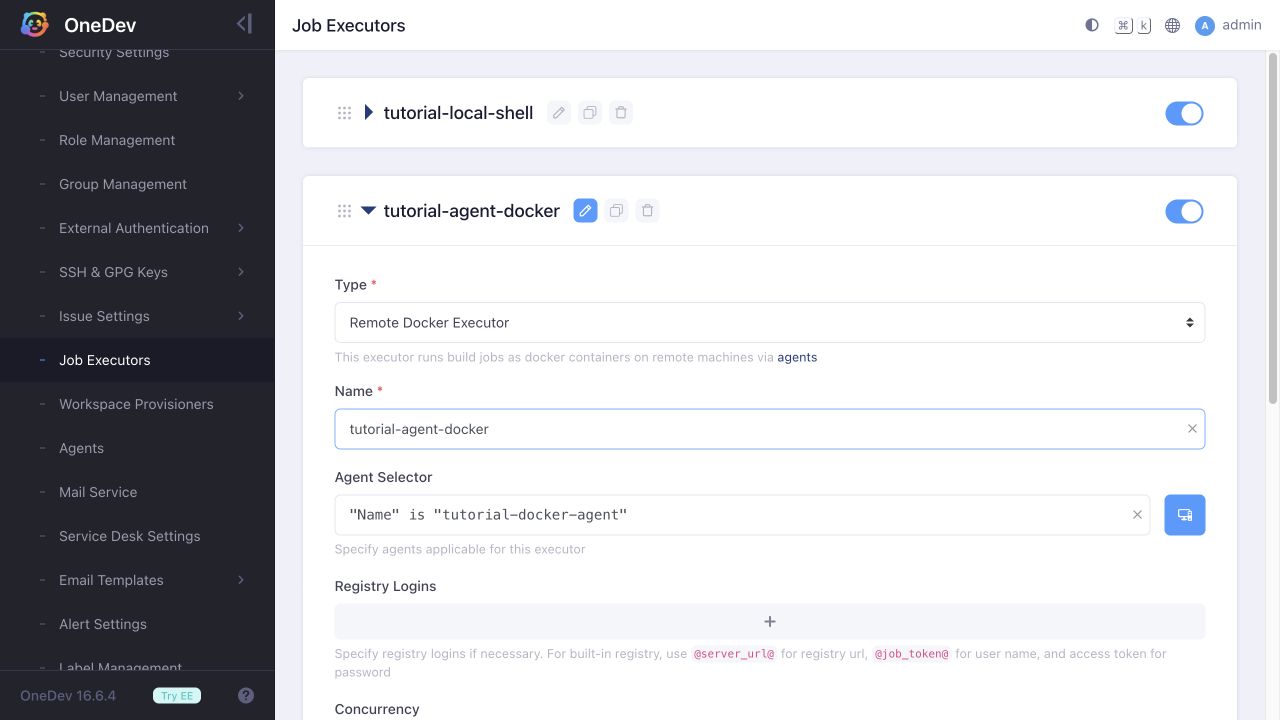1280x720 pixels.
Task: Expand the tutorial-local-shell executor
Action: click(368, 113)
